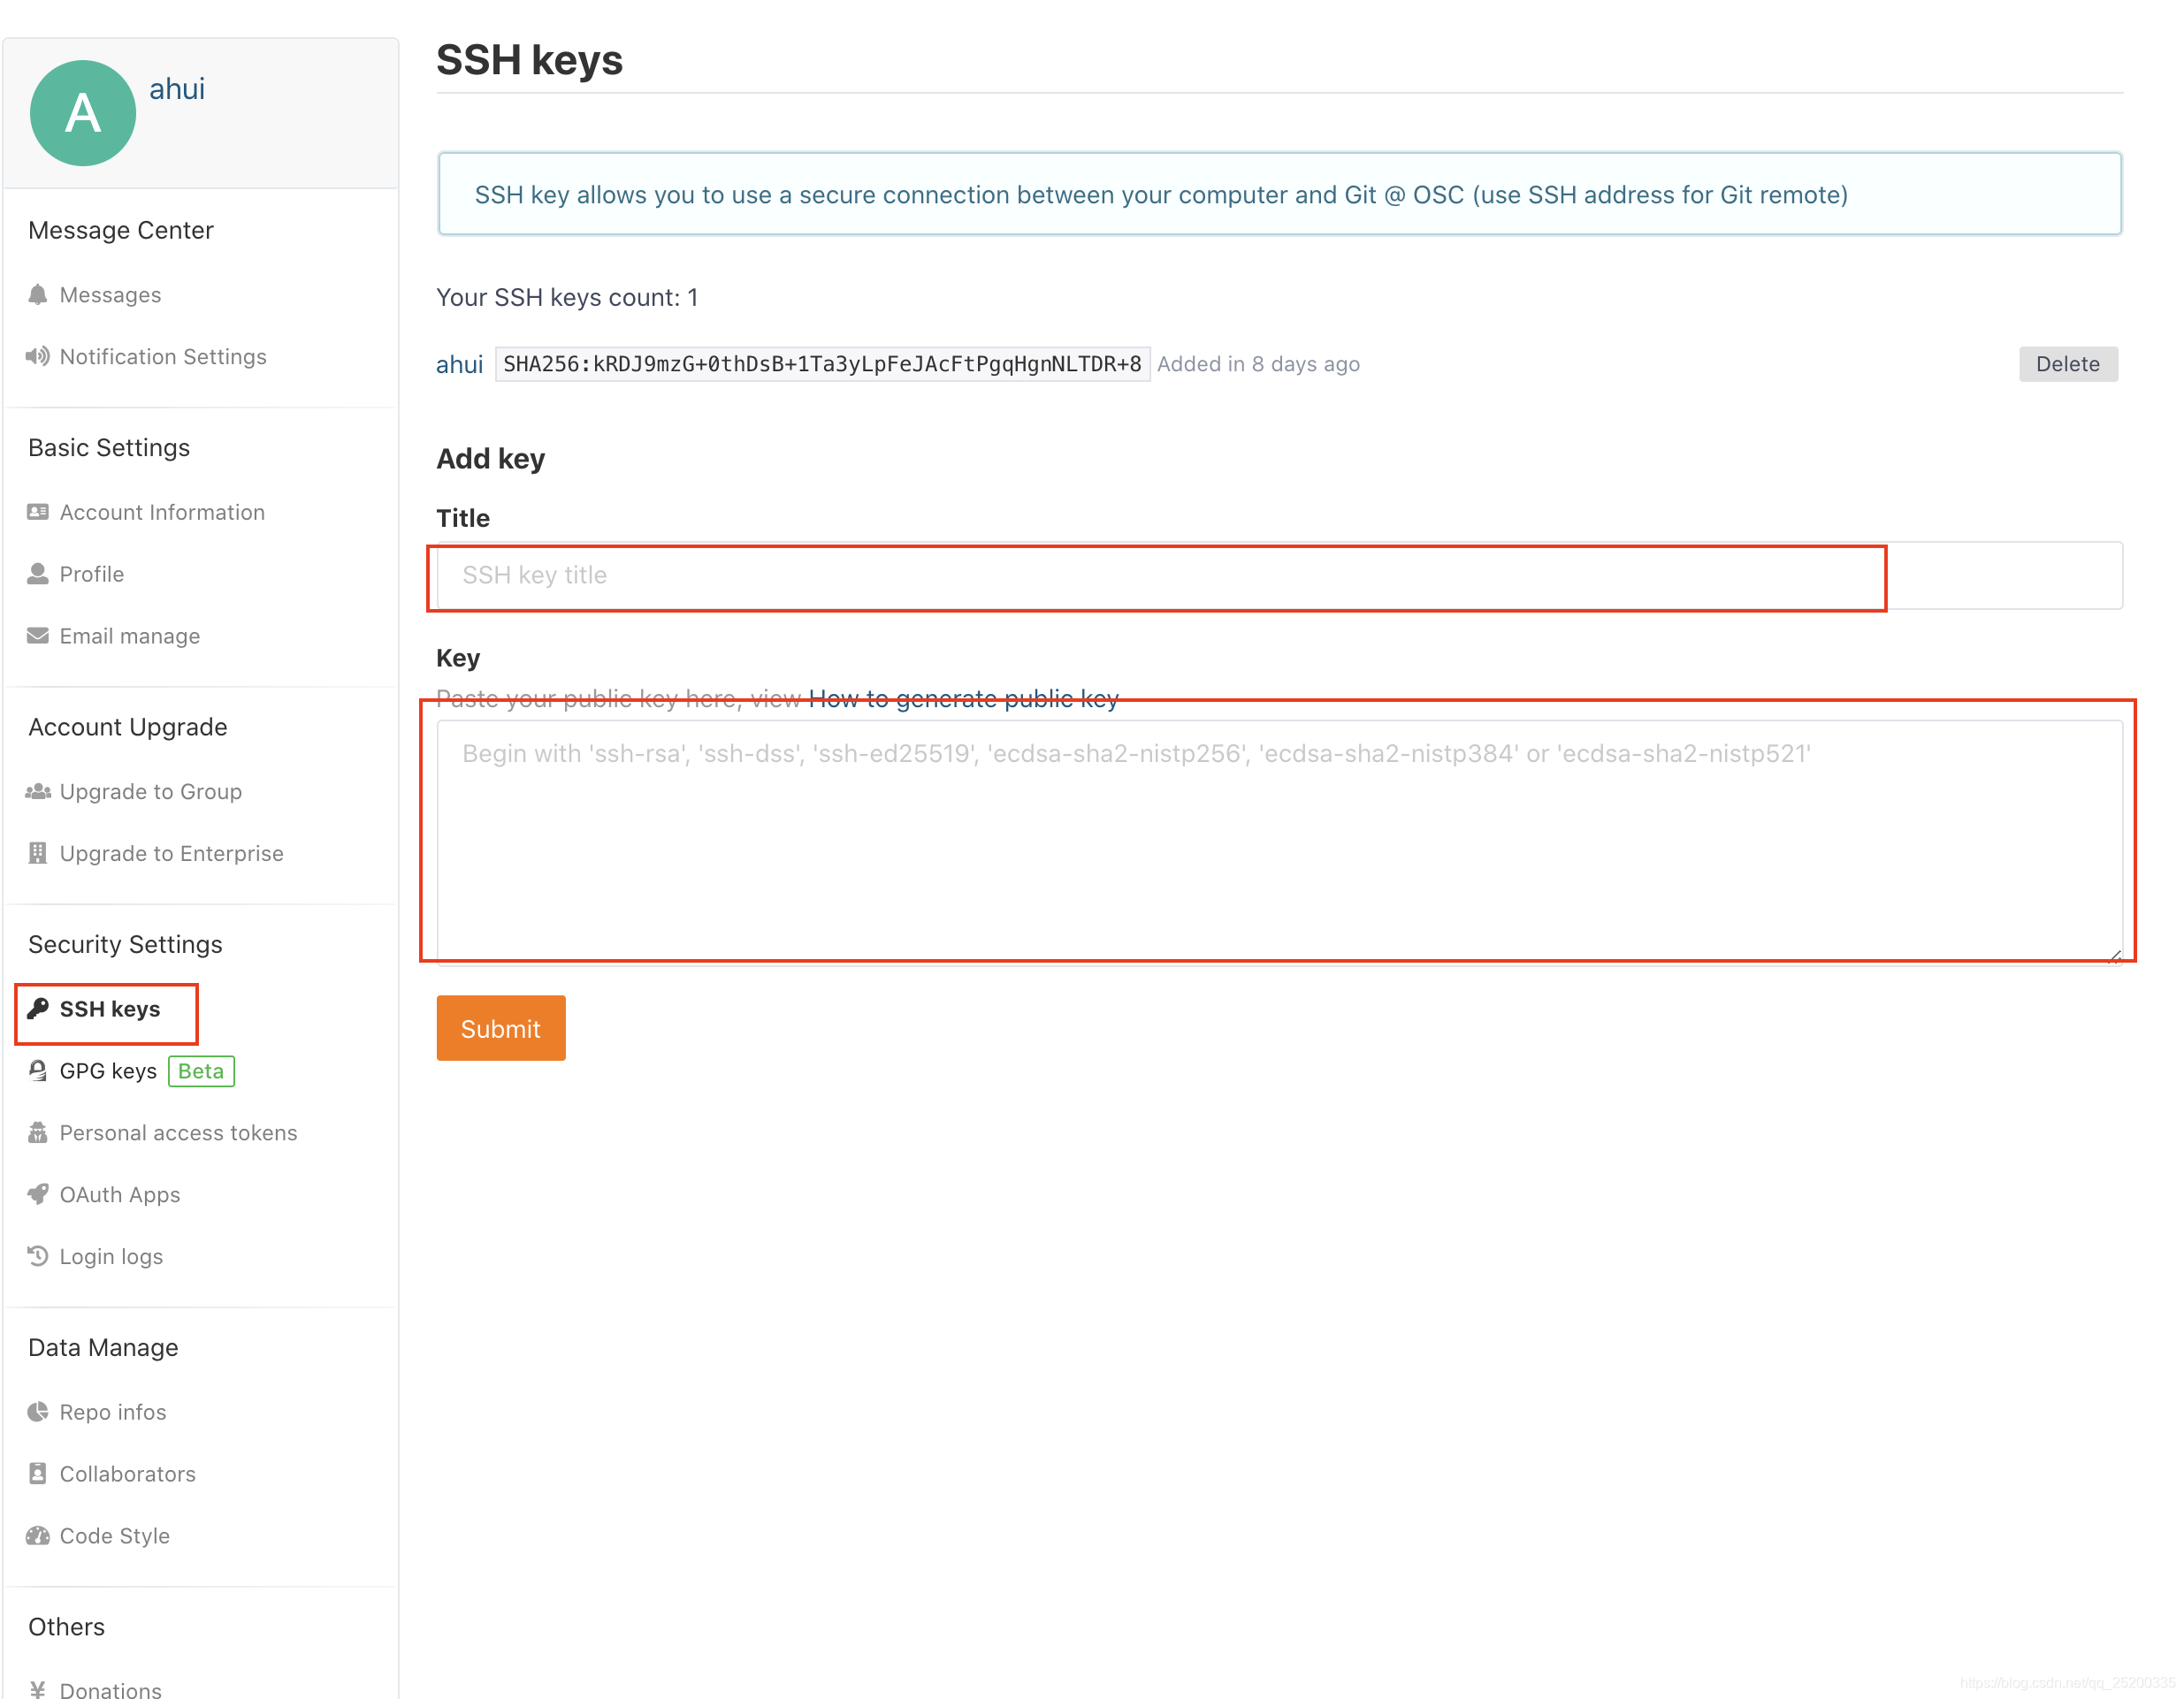Click the SSH keys icon in sidebar

pos(41,1009)
